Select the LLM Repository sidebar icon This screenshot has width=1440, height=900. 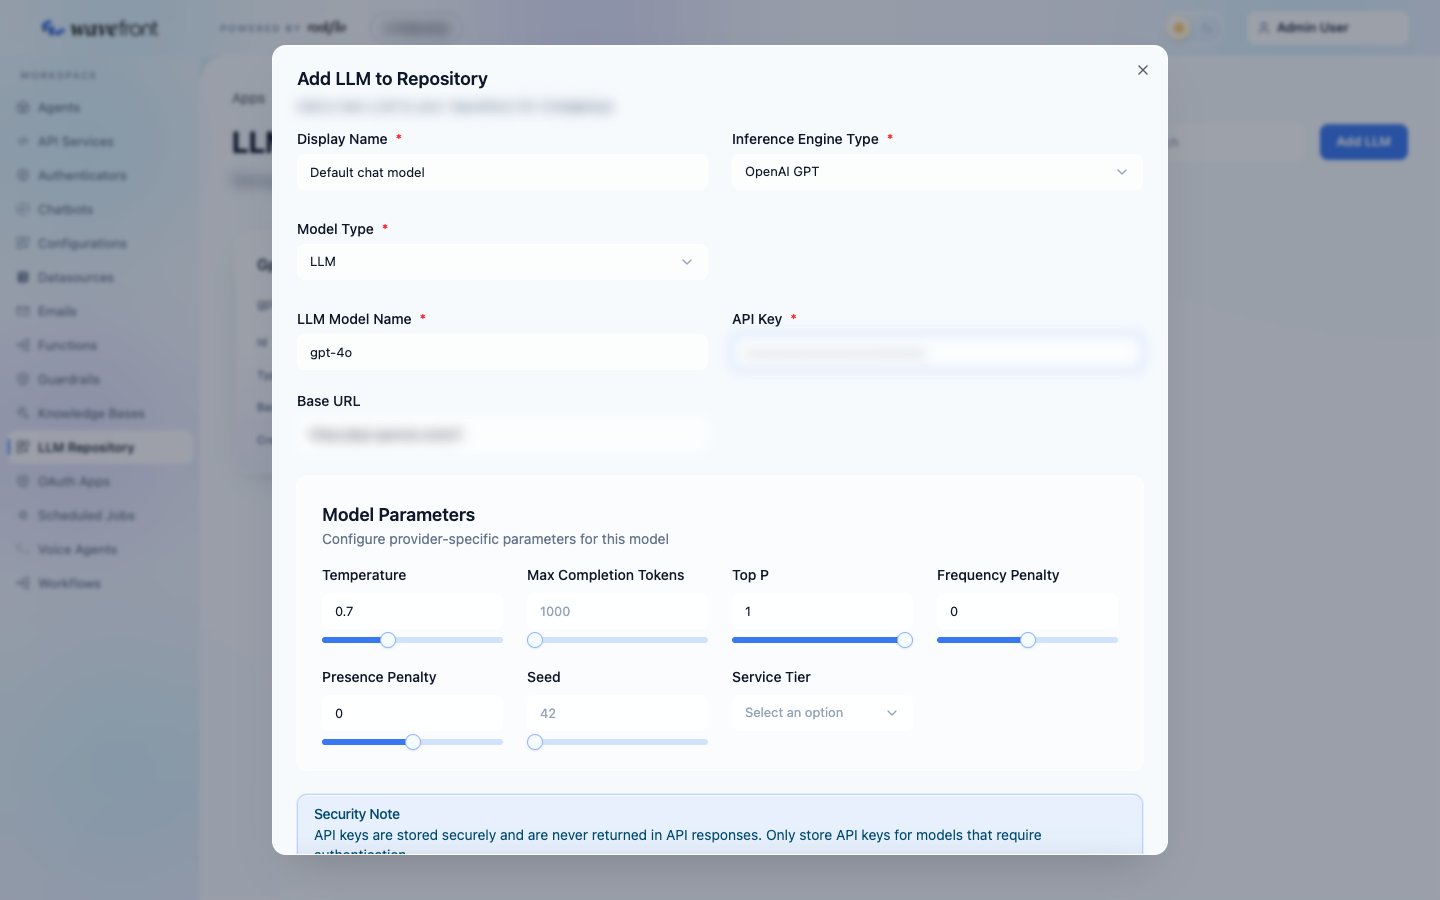[23, 447]
